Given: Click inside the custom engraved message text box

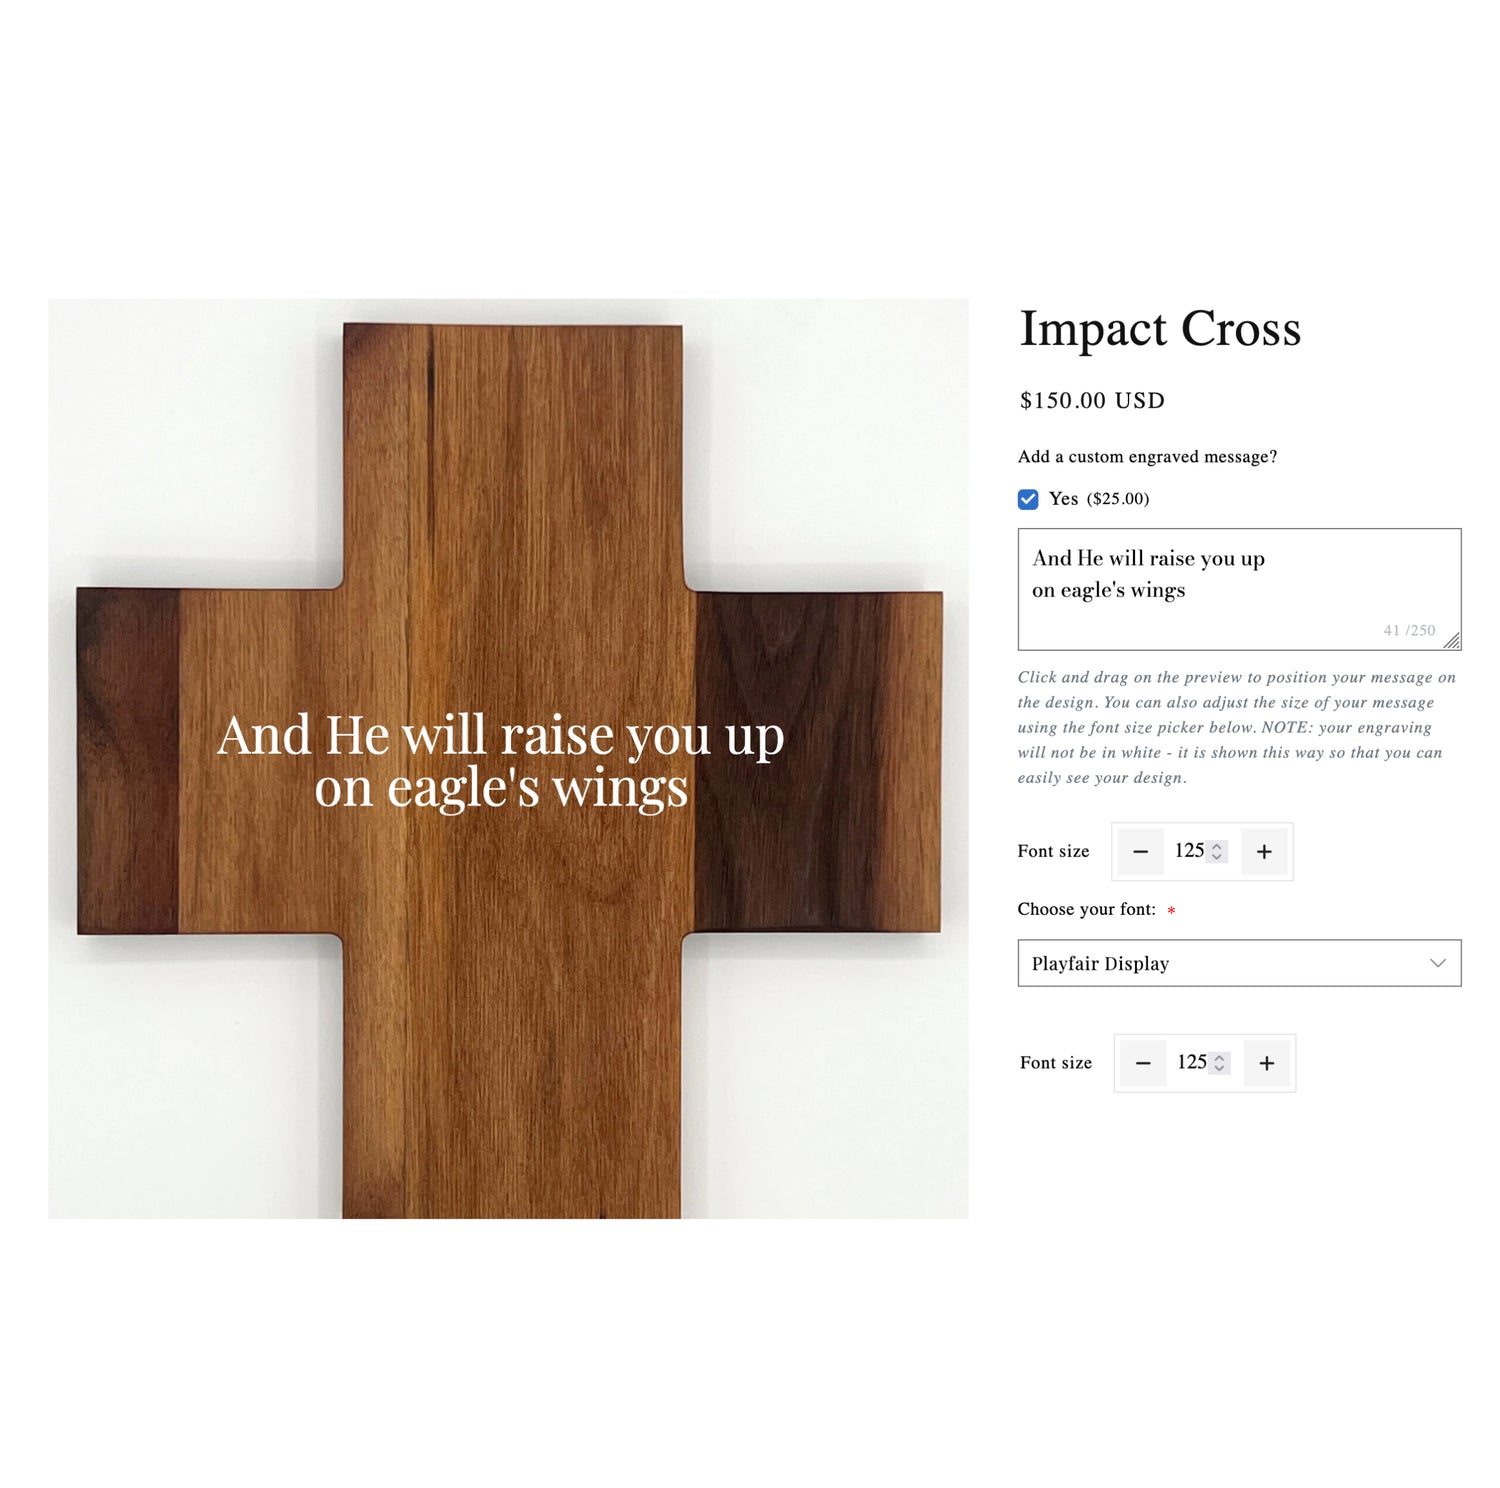Looking at the screenshot, I should [x=1239, y=589].
